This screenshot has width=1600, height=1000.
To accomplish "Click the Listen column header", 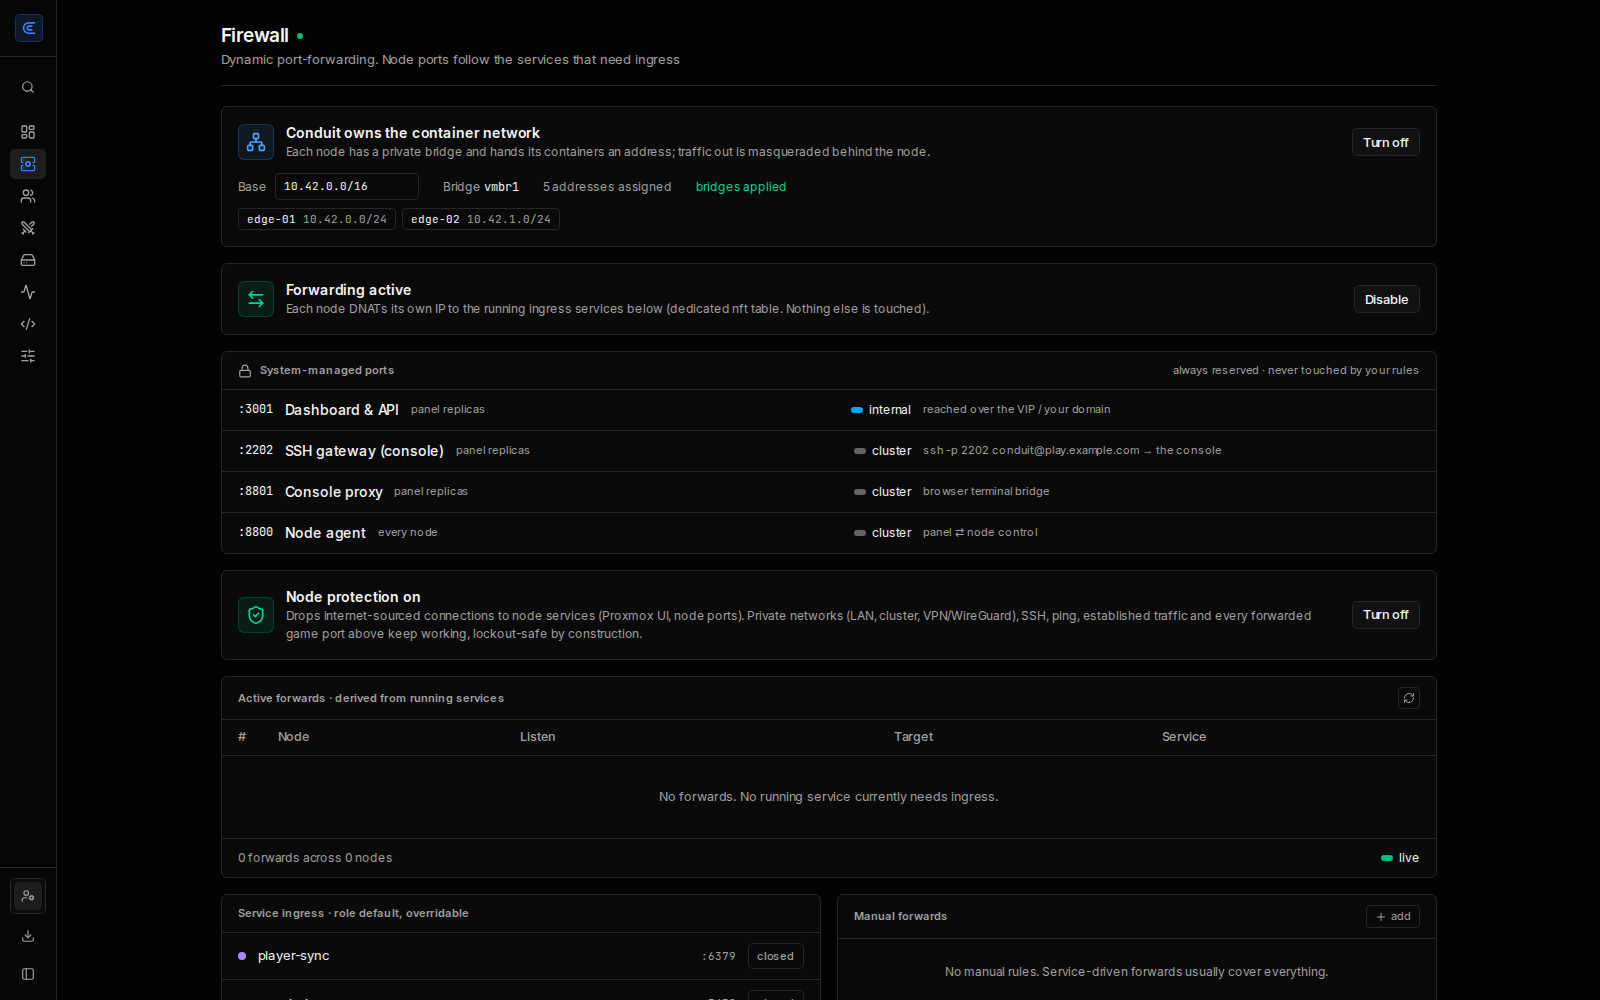I will click(x=538, y=737).
